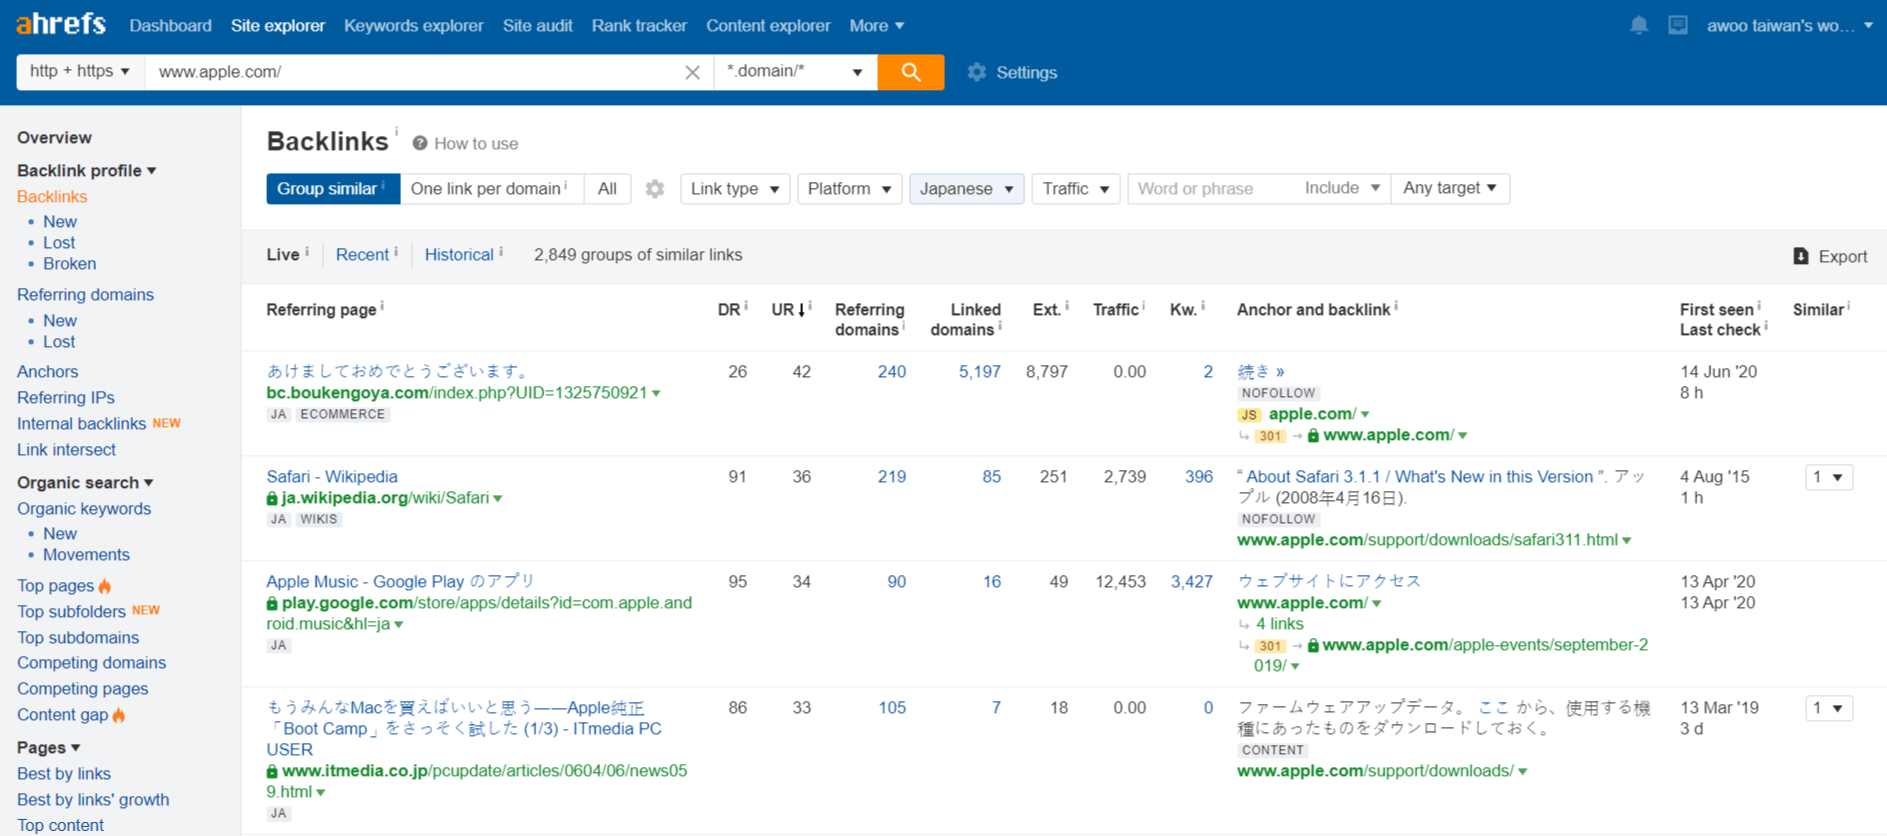
Task: Open Keywords explorer
Action: point(414,26)
